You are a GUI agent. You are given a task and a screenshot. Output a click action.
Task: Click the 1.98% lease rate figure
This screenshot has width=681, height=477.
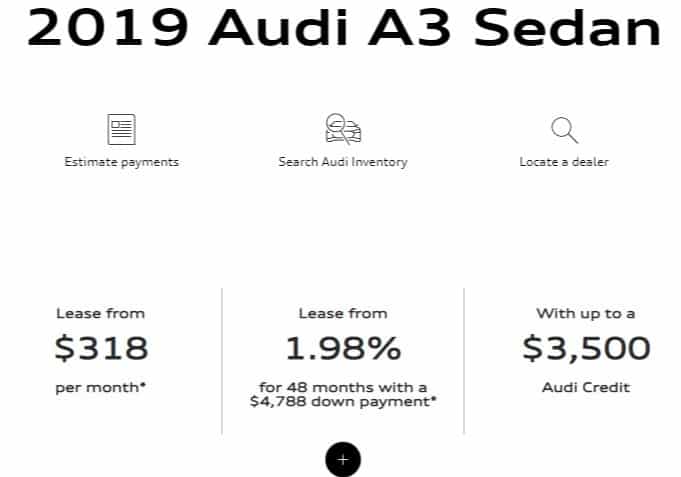click(x=343, y=348)
